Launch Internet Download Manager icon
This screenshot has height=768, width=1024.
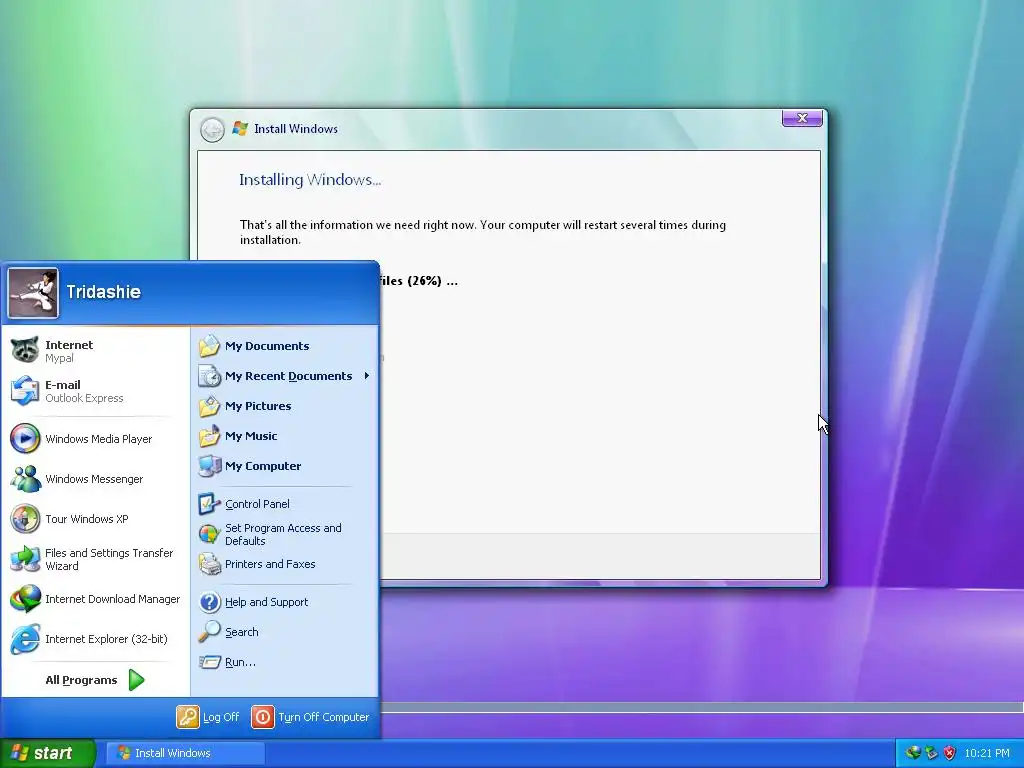pyautogui.click(x=25, y=599)
